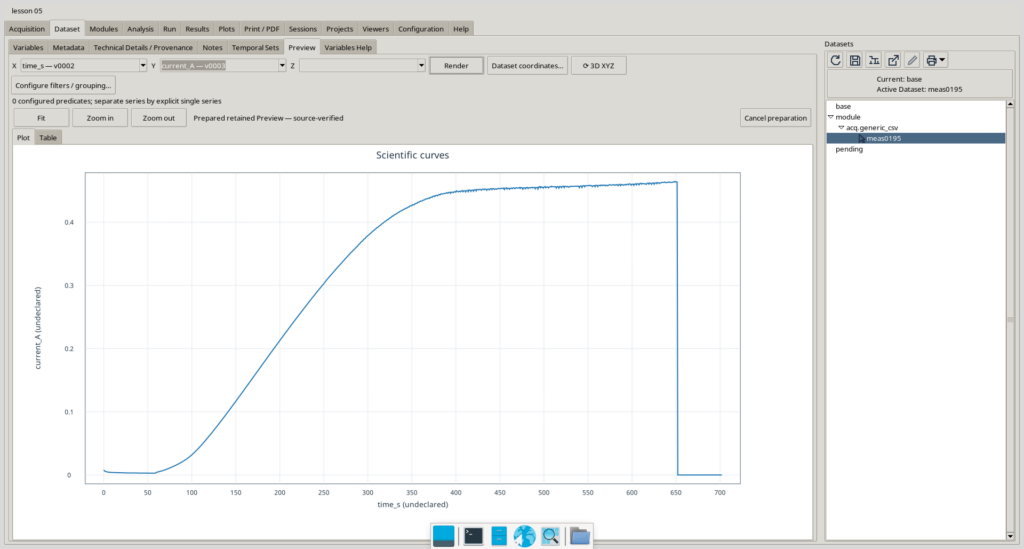Click the Datasets tree scroll-down arrow
The width and height of the screenshot is (1024, 549).
pyautogui.click(x=1010, y=536)
